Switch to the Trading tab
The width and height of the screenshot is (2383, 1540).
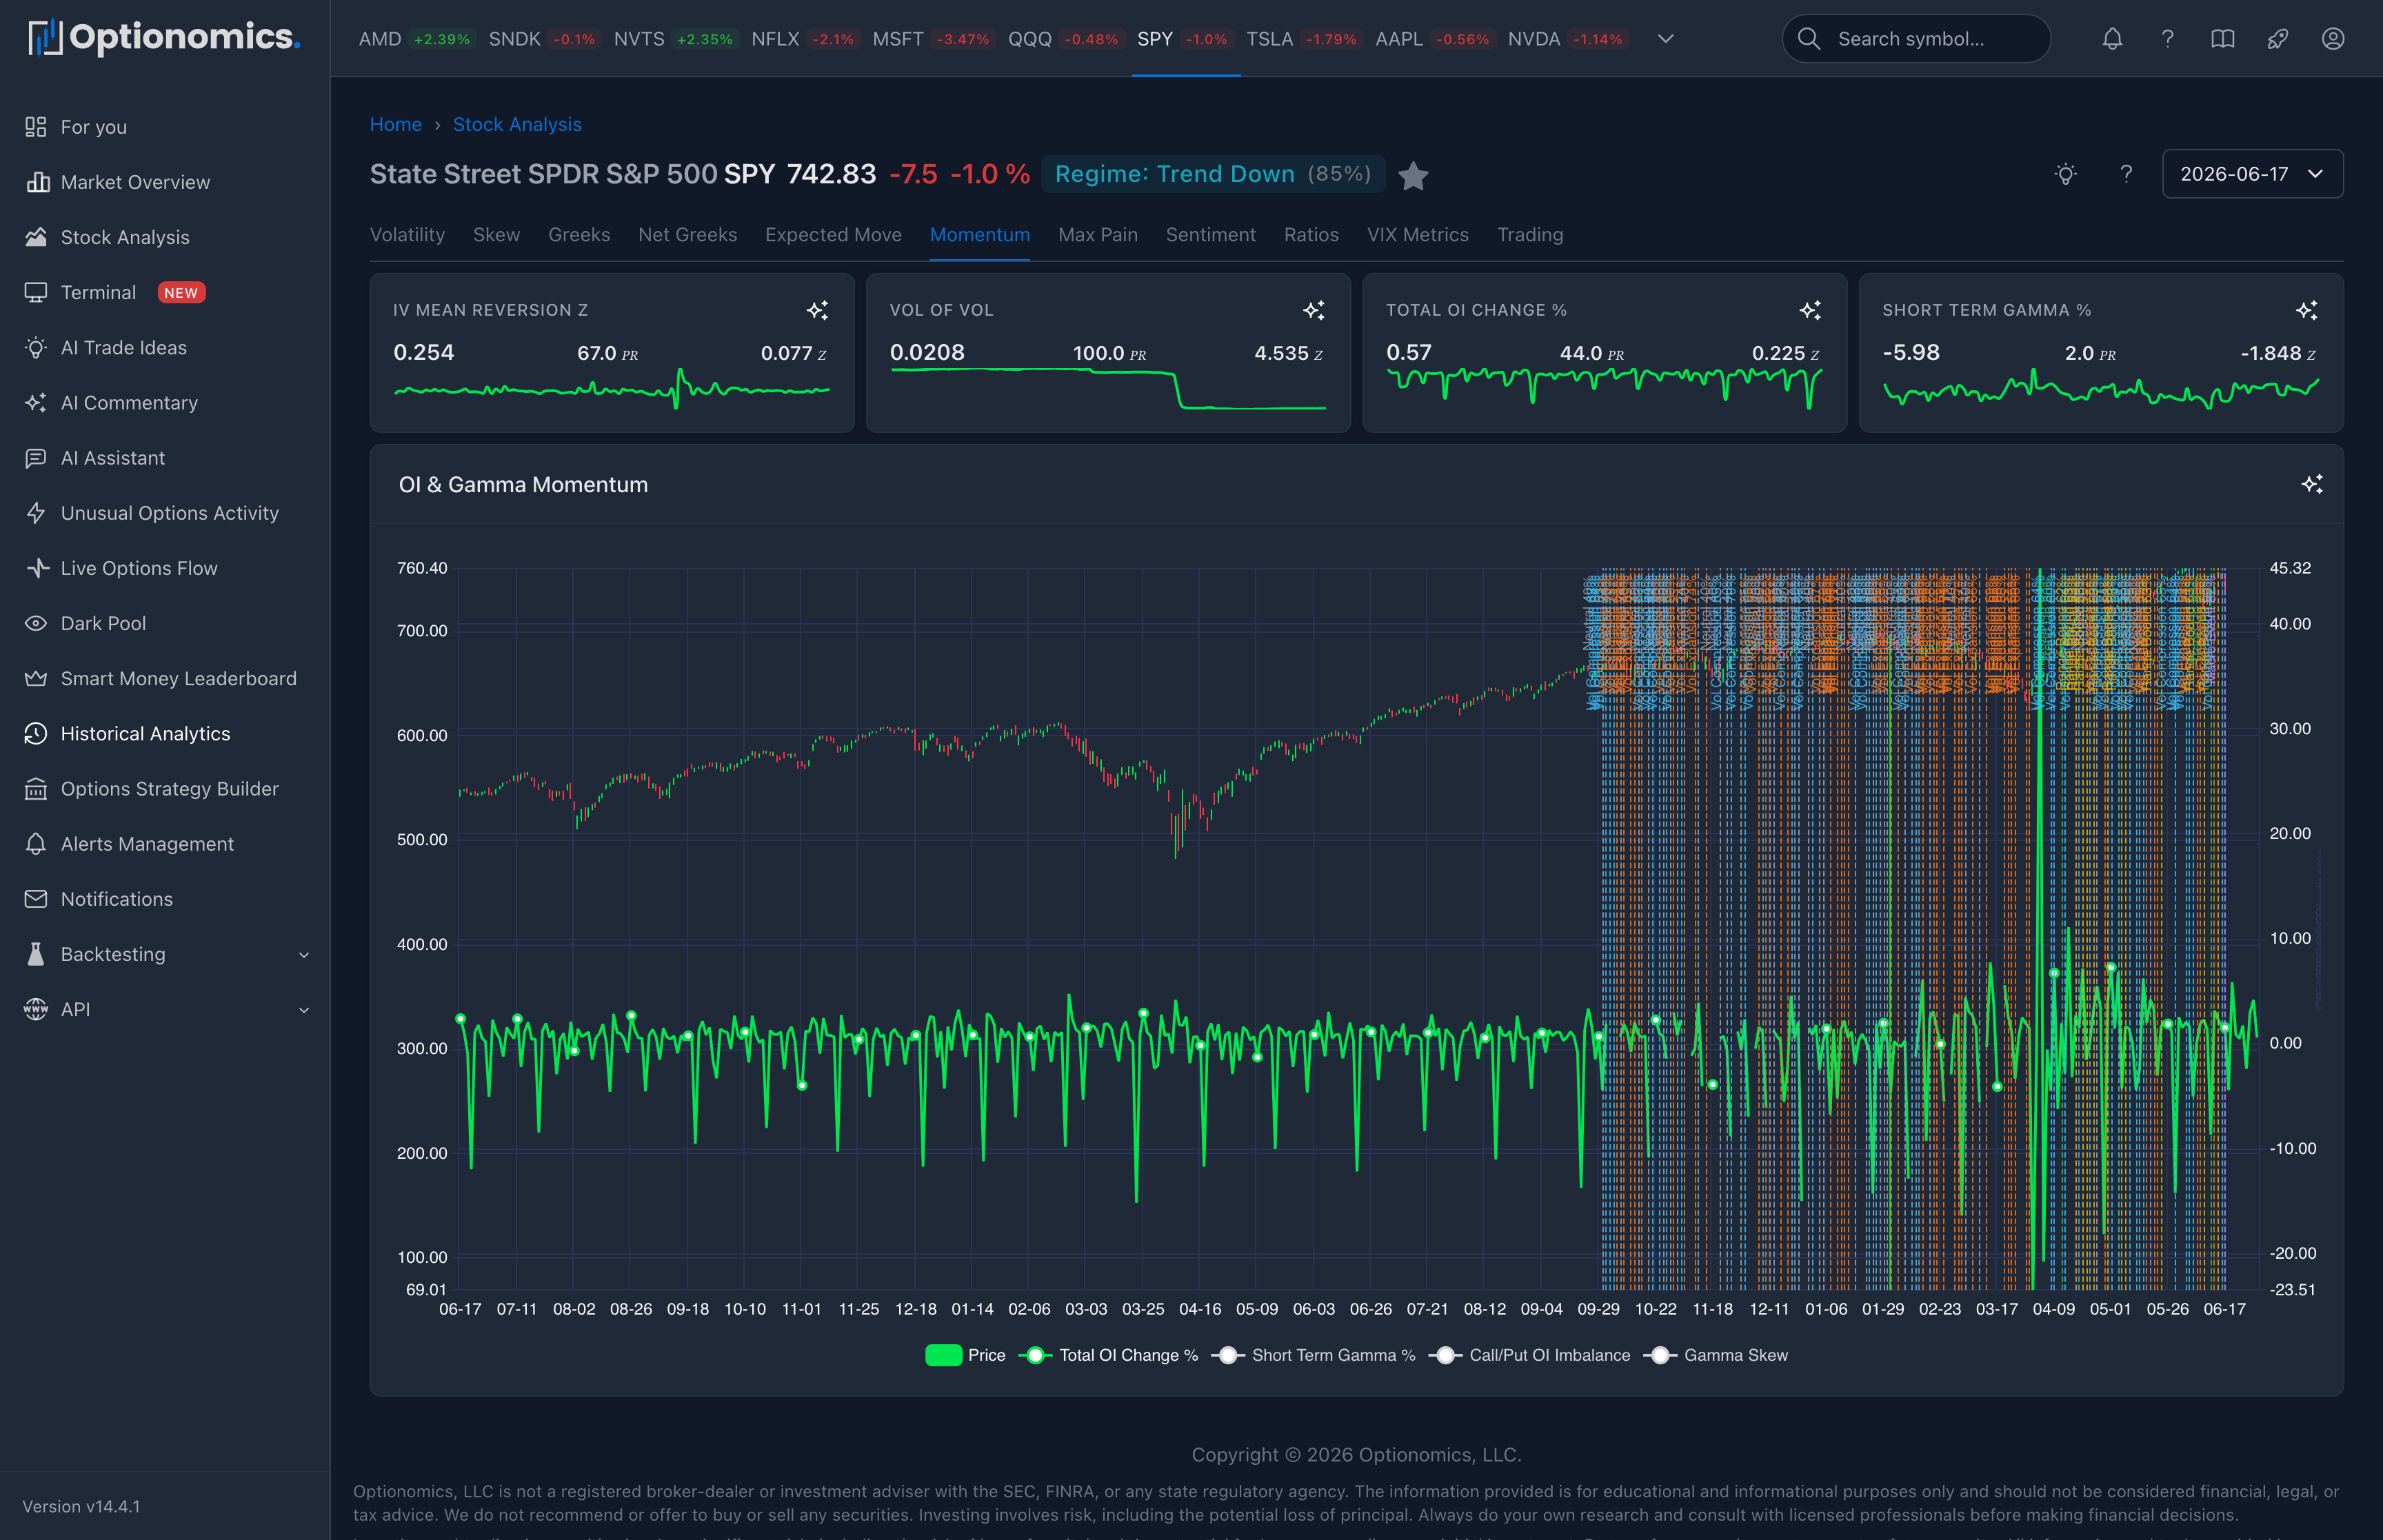[x=1529, y=235]
